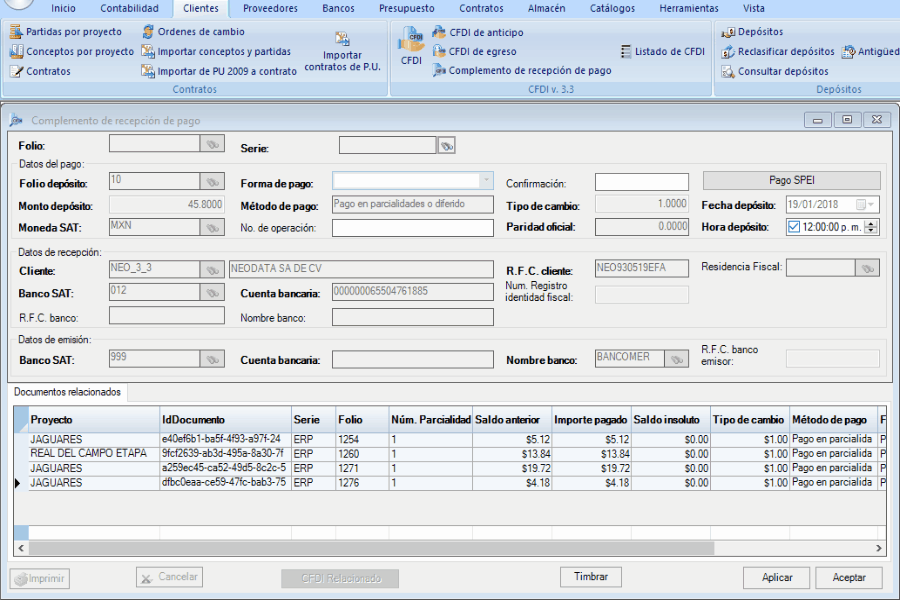
Task: Toggle the Hora depósito checkbox
Action: tap(794, 227)
